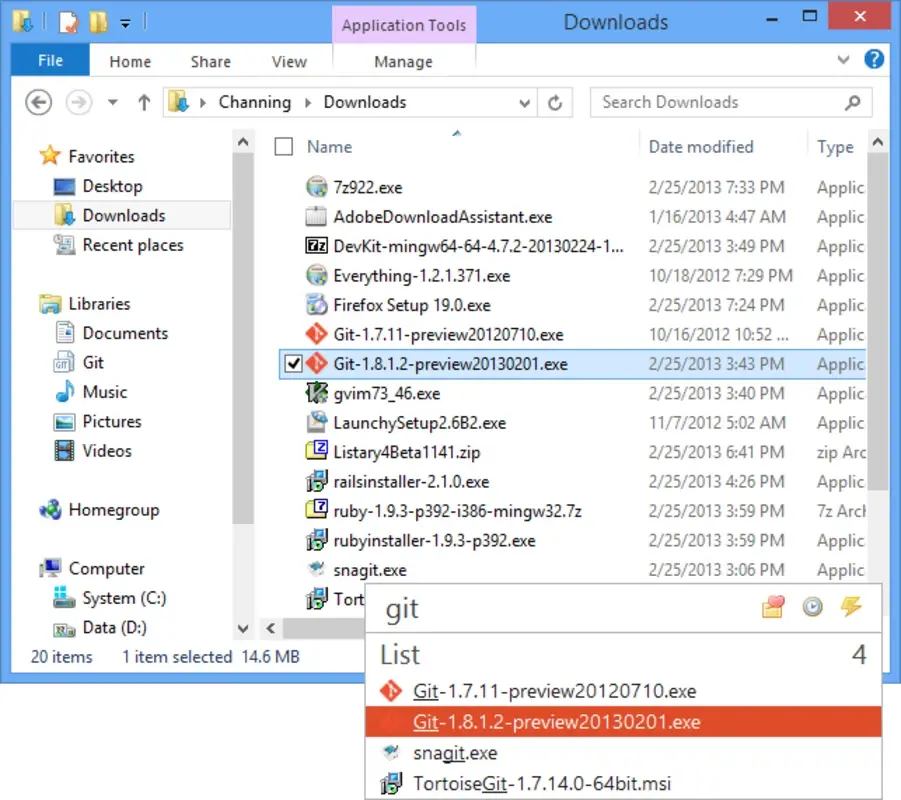901x800 pixels.
Task: Navigate to Channing via the breadcrumb
Action: click(255, 102)
